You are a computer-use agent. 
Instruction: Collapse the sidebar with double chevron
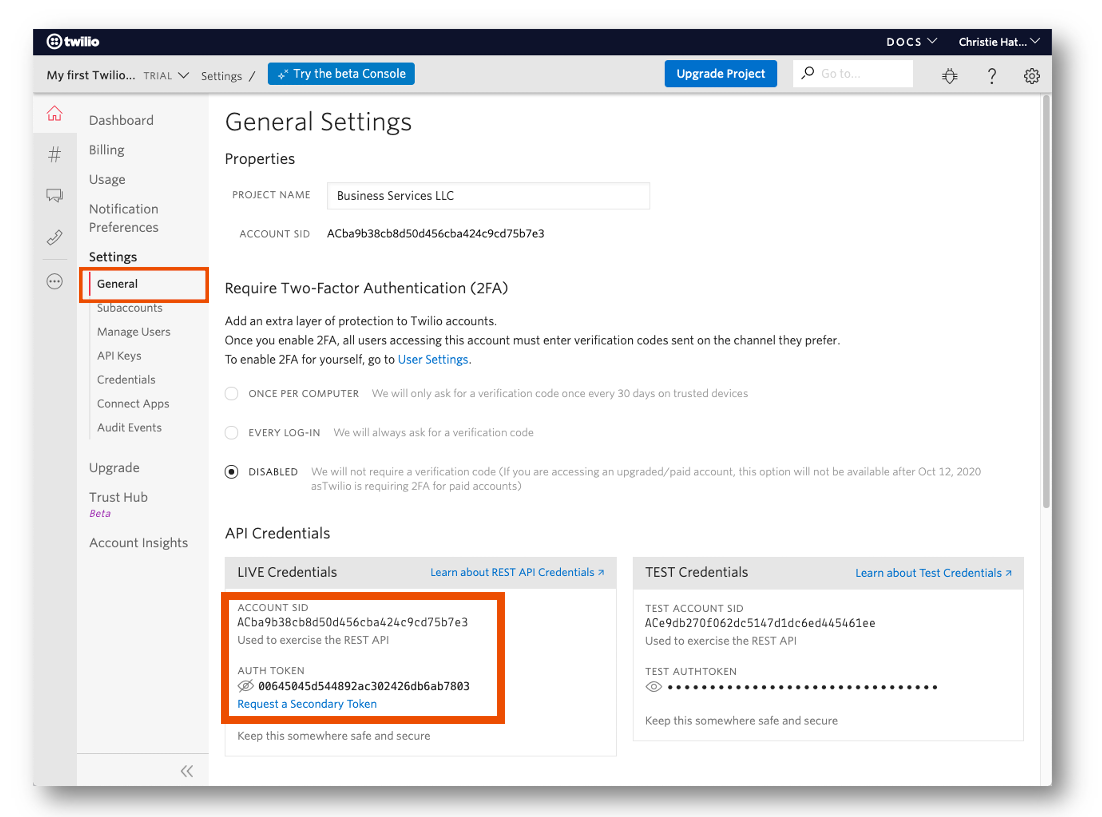coord(186,771)
